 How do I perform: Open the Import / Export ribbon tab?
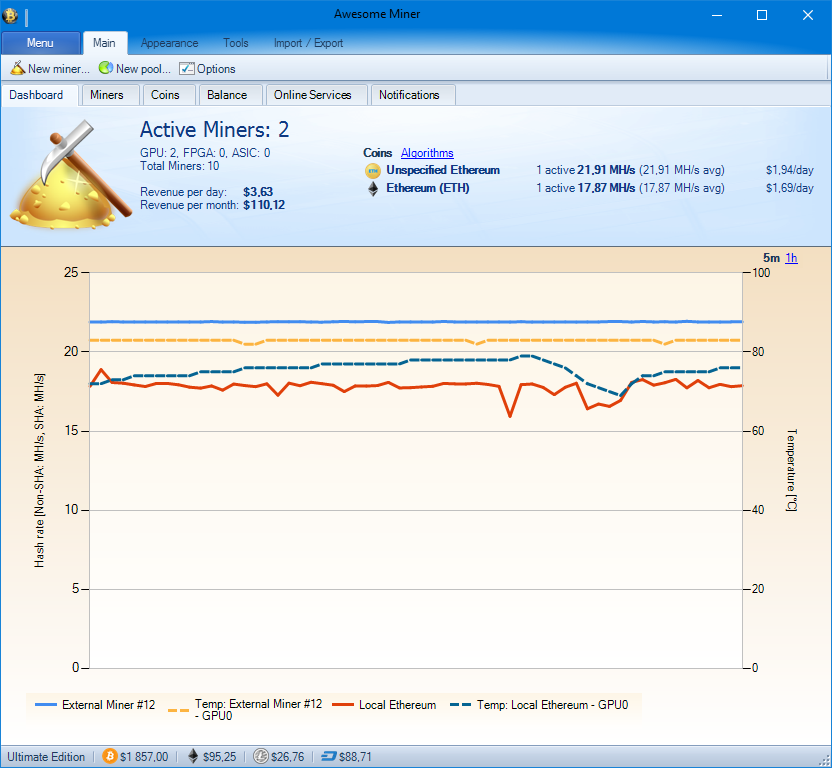tap(308, 43)
